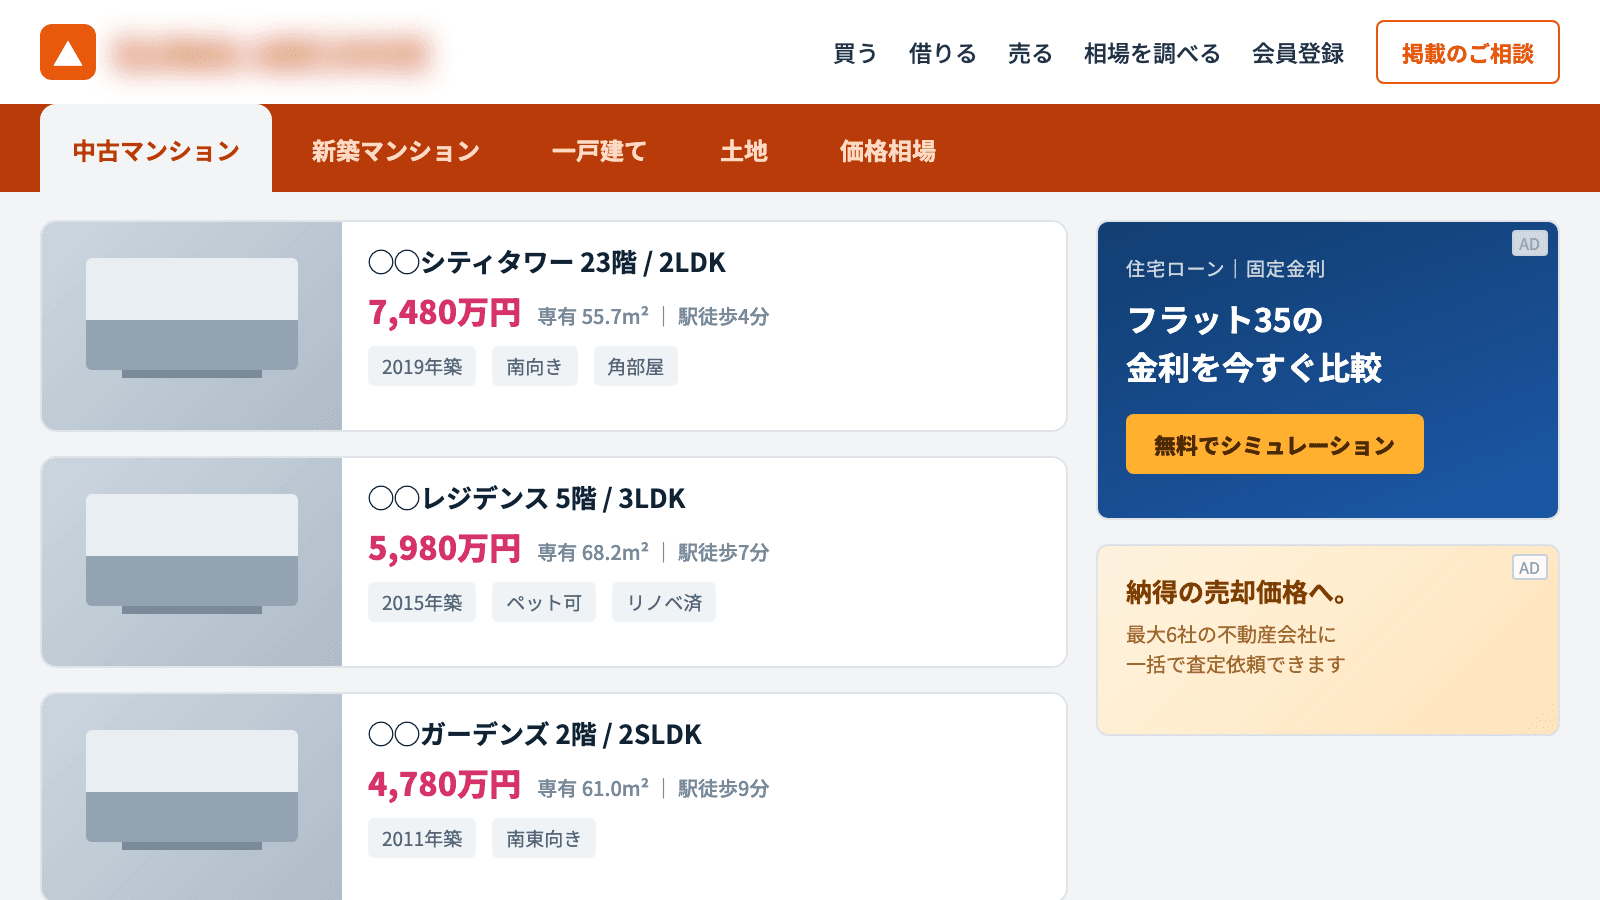Screen dimensions: 1600x900
Task: Click the 南東向き tag
Action: click(544, 838)
